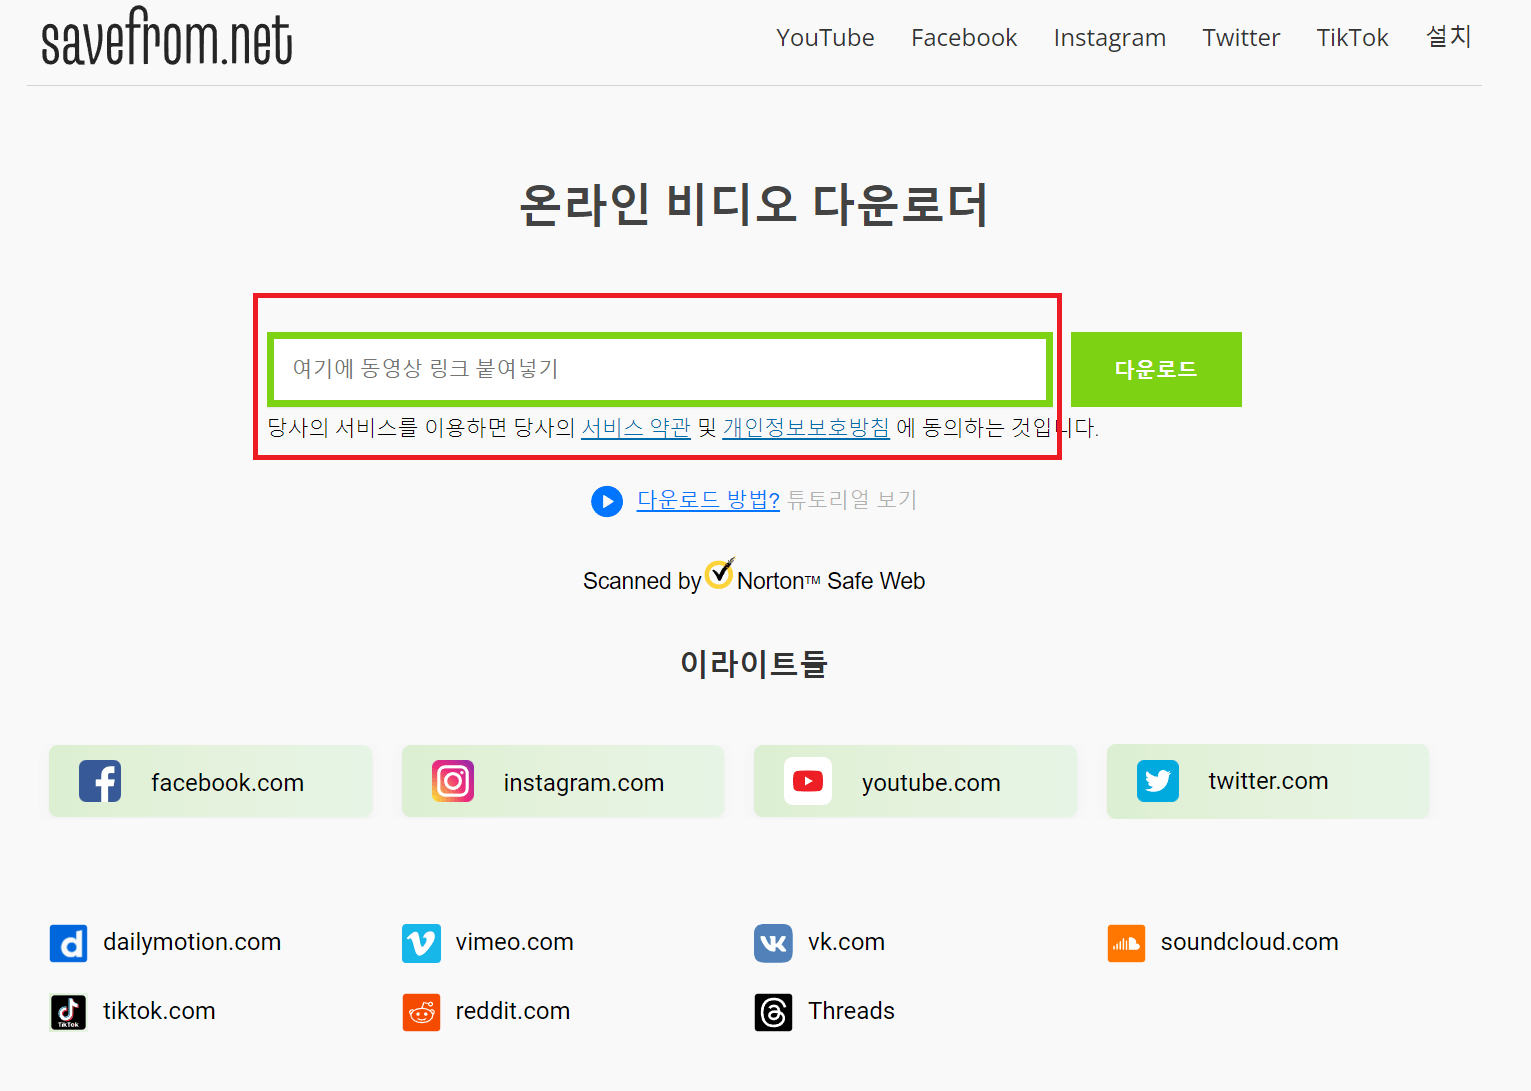Click the green 다운로드 button
This screenshot has height=1091, width=1531.
coord(1156,369)
